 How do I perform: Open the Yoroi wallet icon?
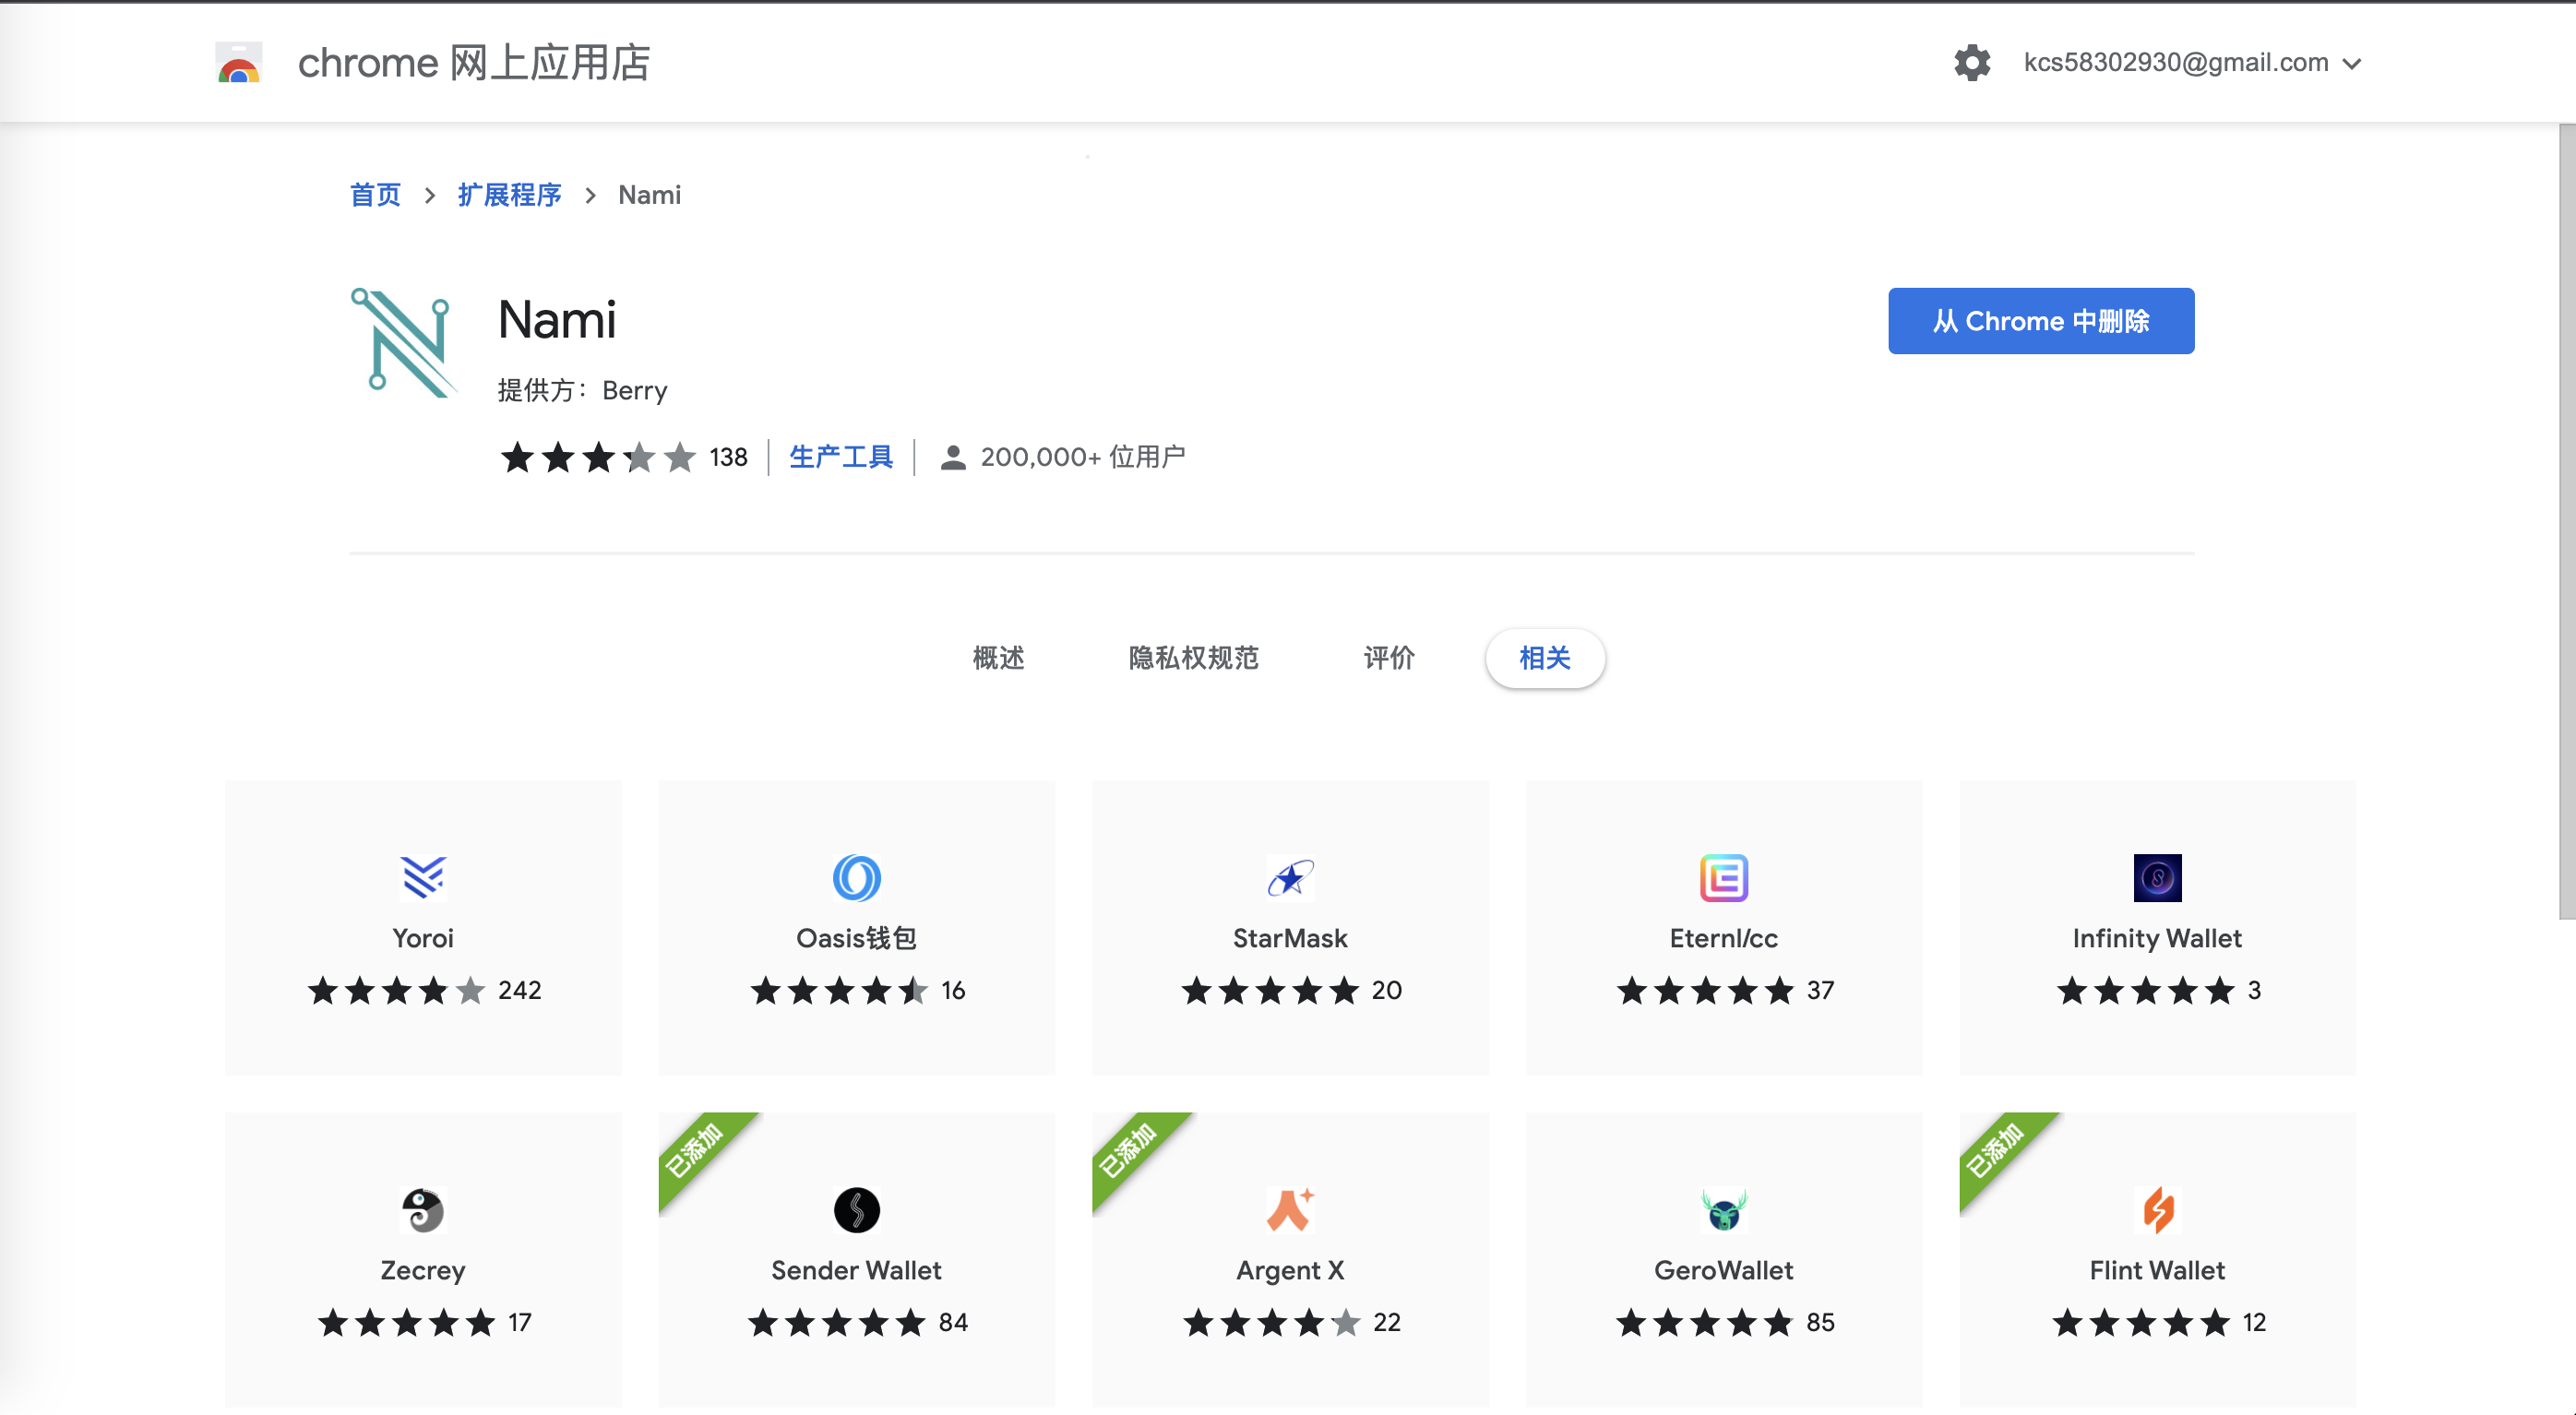(x=423, y=877)
